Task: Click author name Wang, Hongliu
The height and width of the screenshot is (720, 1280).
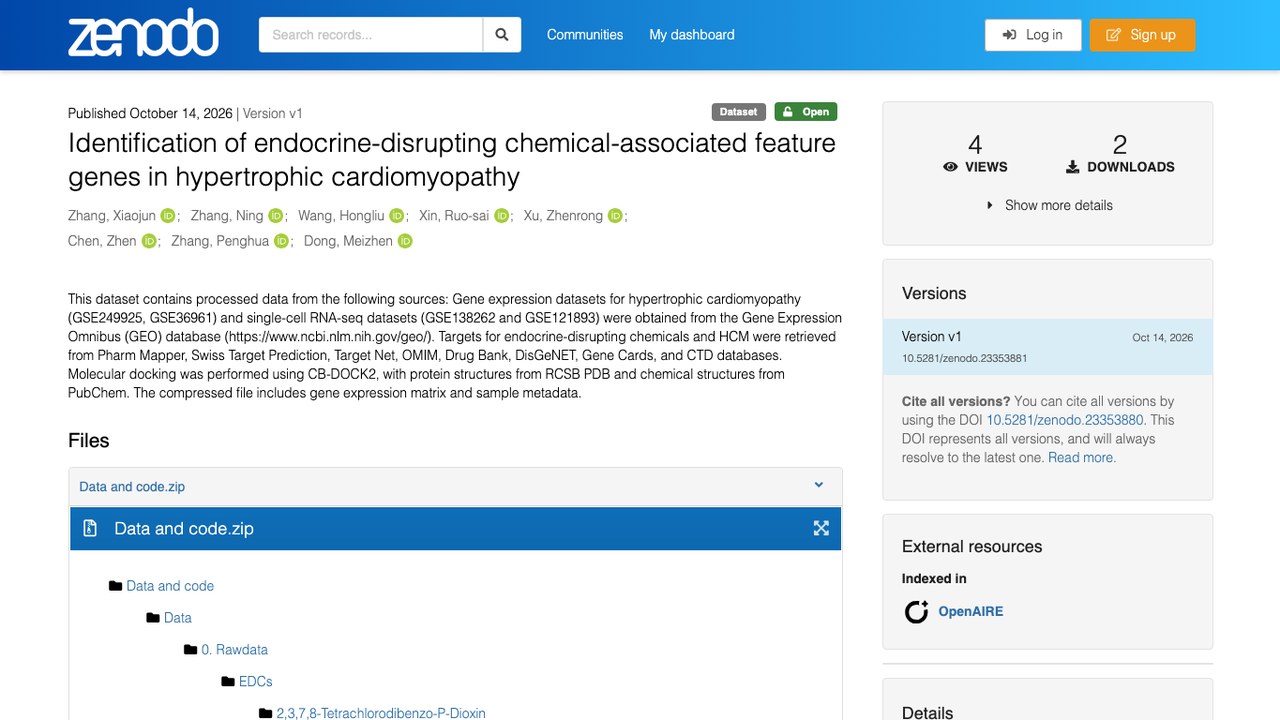Action: coord(341,216)
